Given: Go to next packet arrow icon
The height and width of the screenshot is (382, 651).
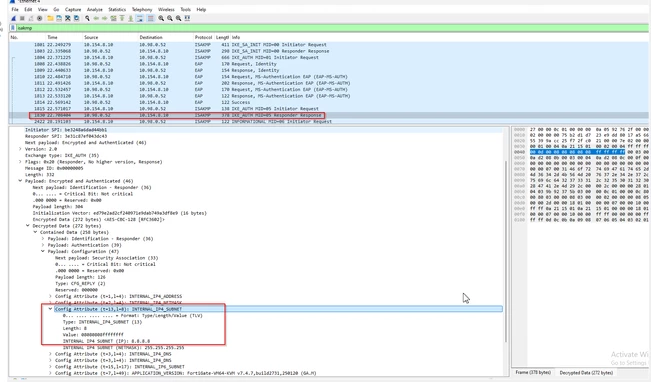Looking at the screenshot, I should 105,18.
